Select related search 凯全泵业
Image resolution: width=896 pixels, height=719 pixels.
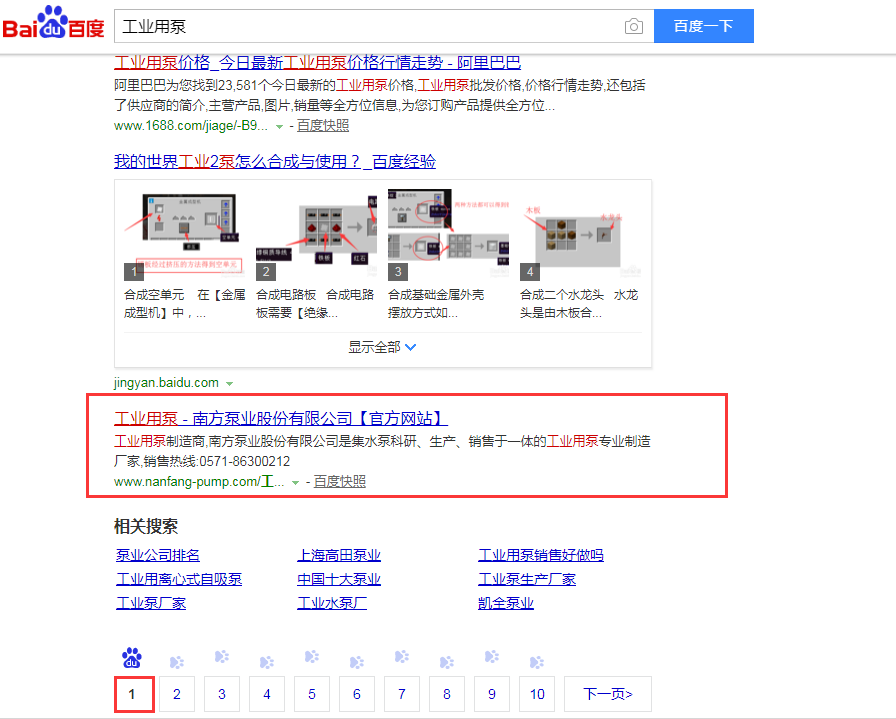point(506,603)
